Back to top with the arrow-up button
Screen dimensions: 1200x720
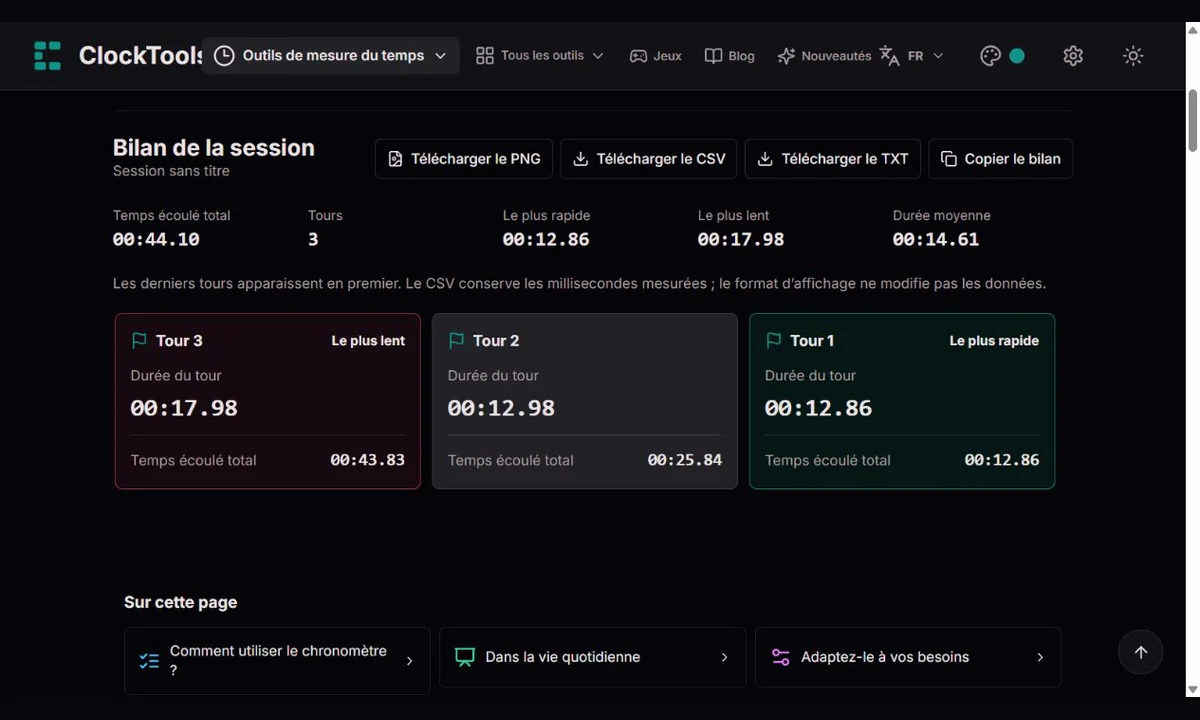[1141, 652]
